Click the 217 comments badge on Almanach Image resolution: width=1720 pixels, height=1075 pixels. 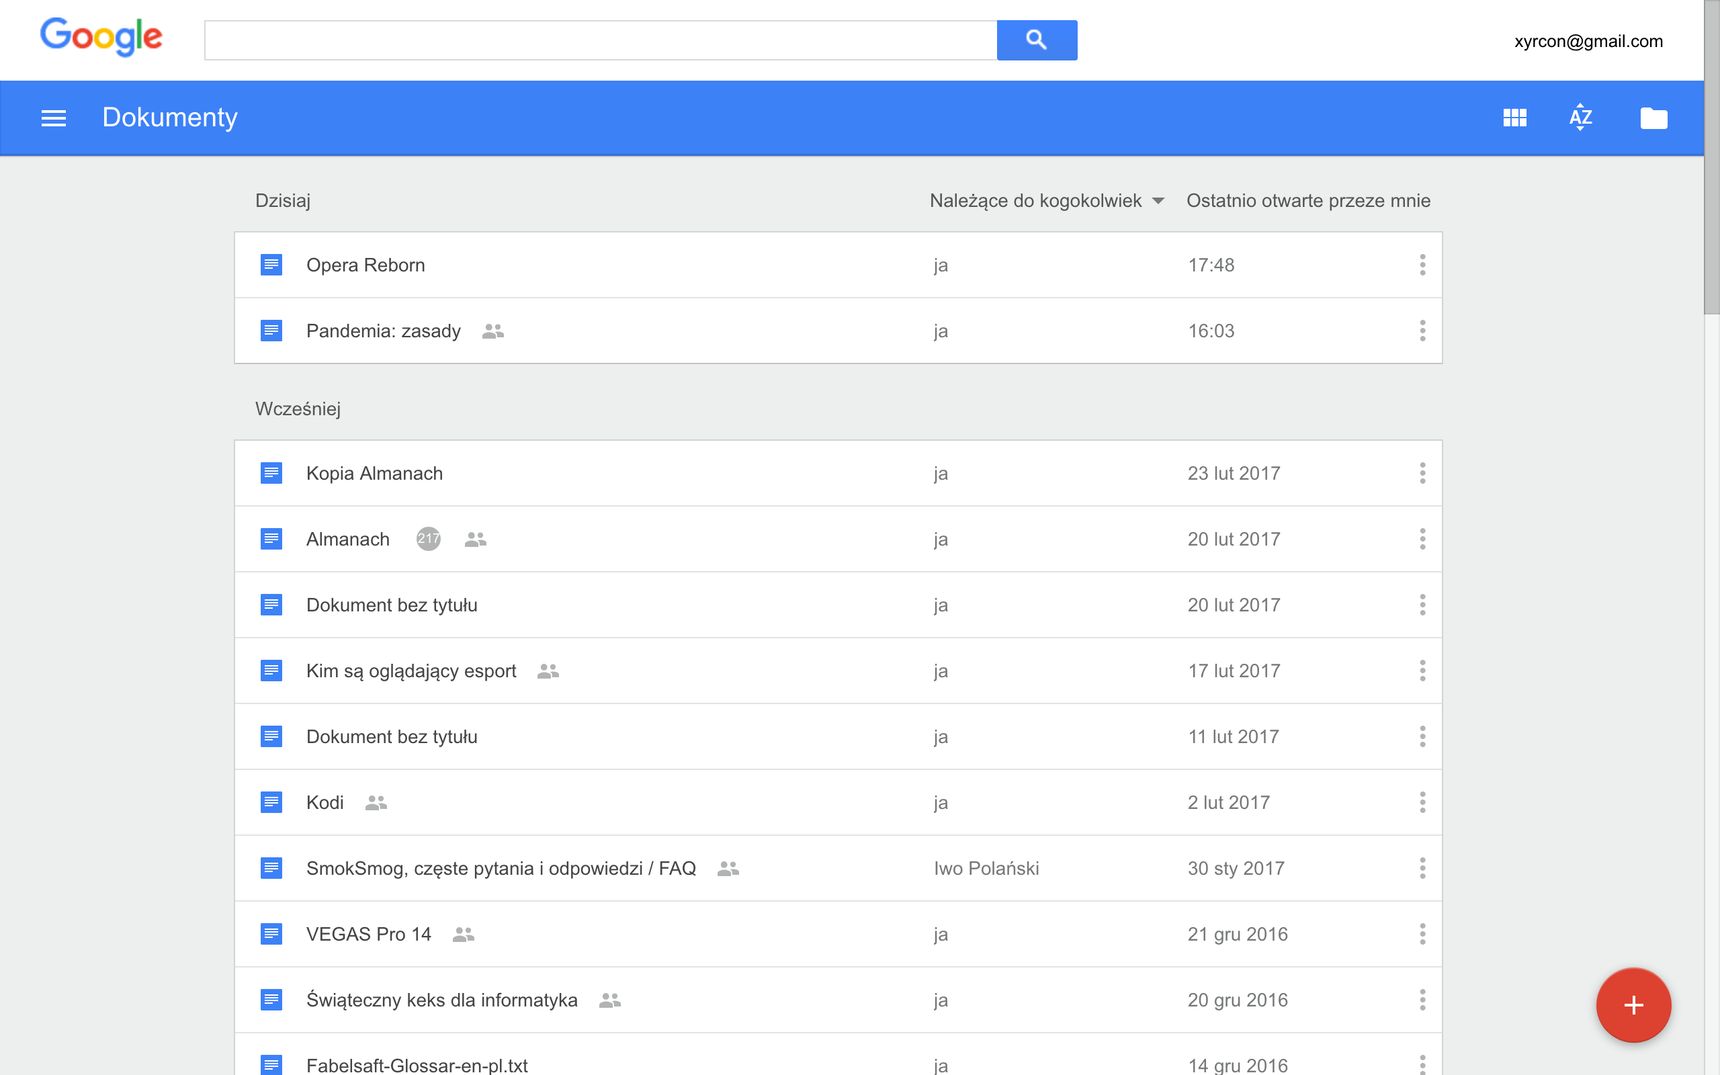(428, 539)
